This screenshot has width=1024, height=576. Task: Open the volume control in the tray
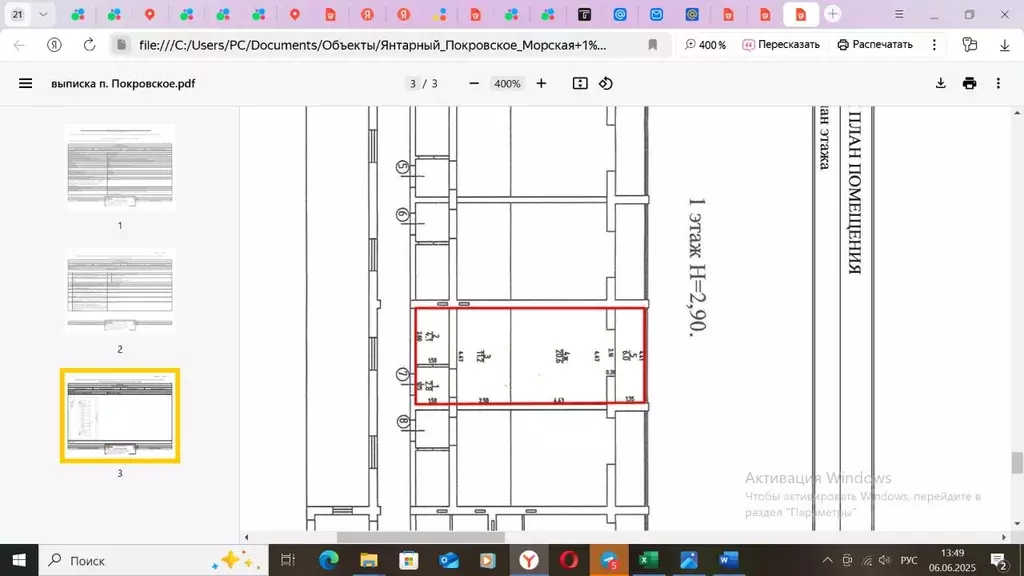coord(885,560)
